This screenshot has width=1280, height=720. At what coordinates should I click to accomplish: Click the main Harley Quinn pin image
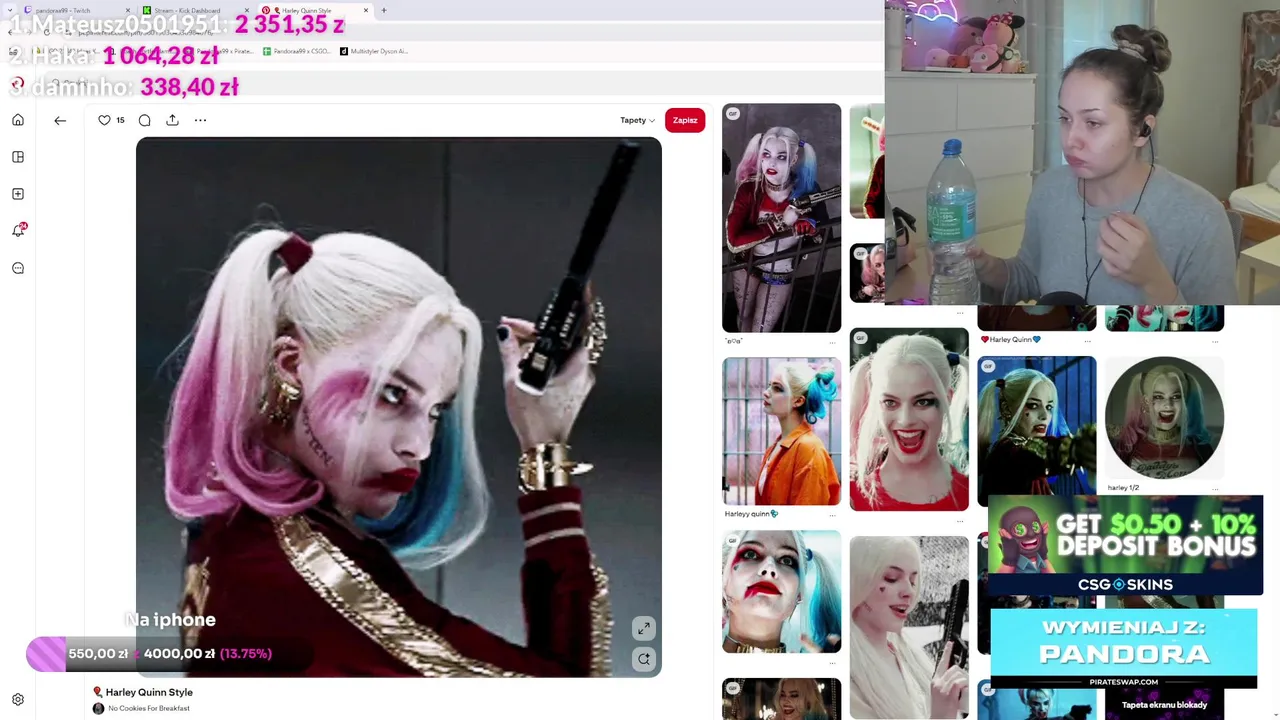point(398,407)
